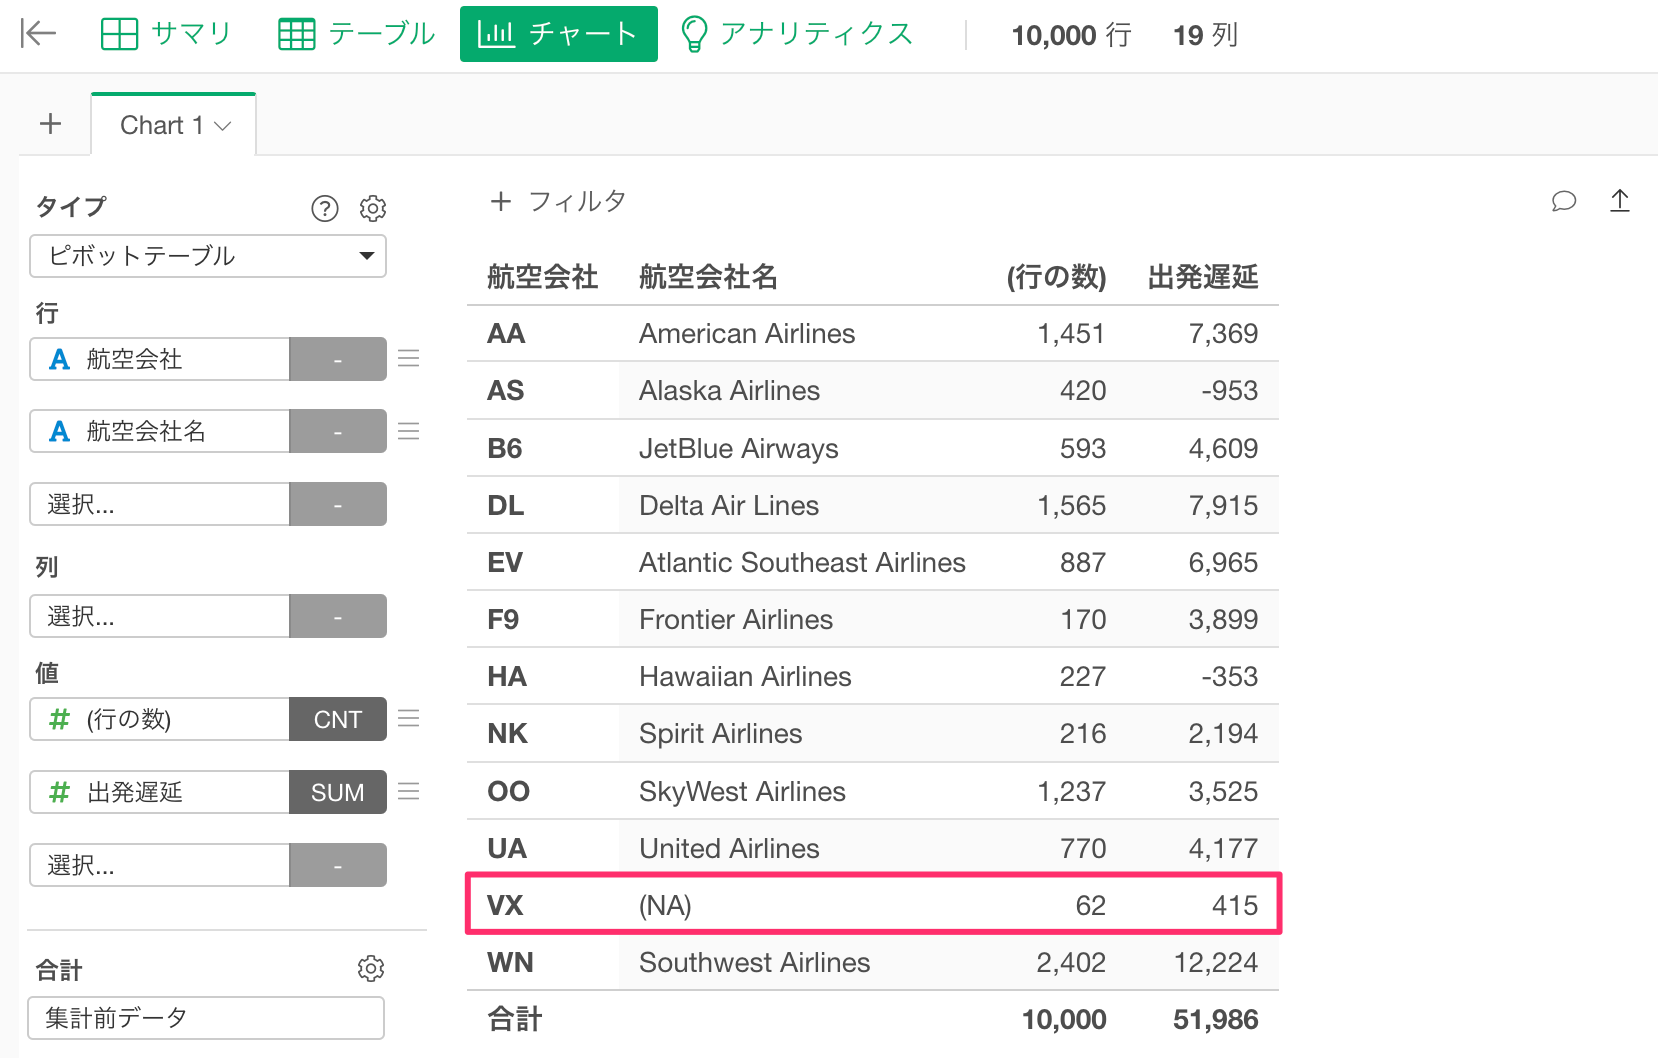Click the (行の数) column header

click(1056, 277)
